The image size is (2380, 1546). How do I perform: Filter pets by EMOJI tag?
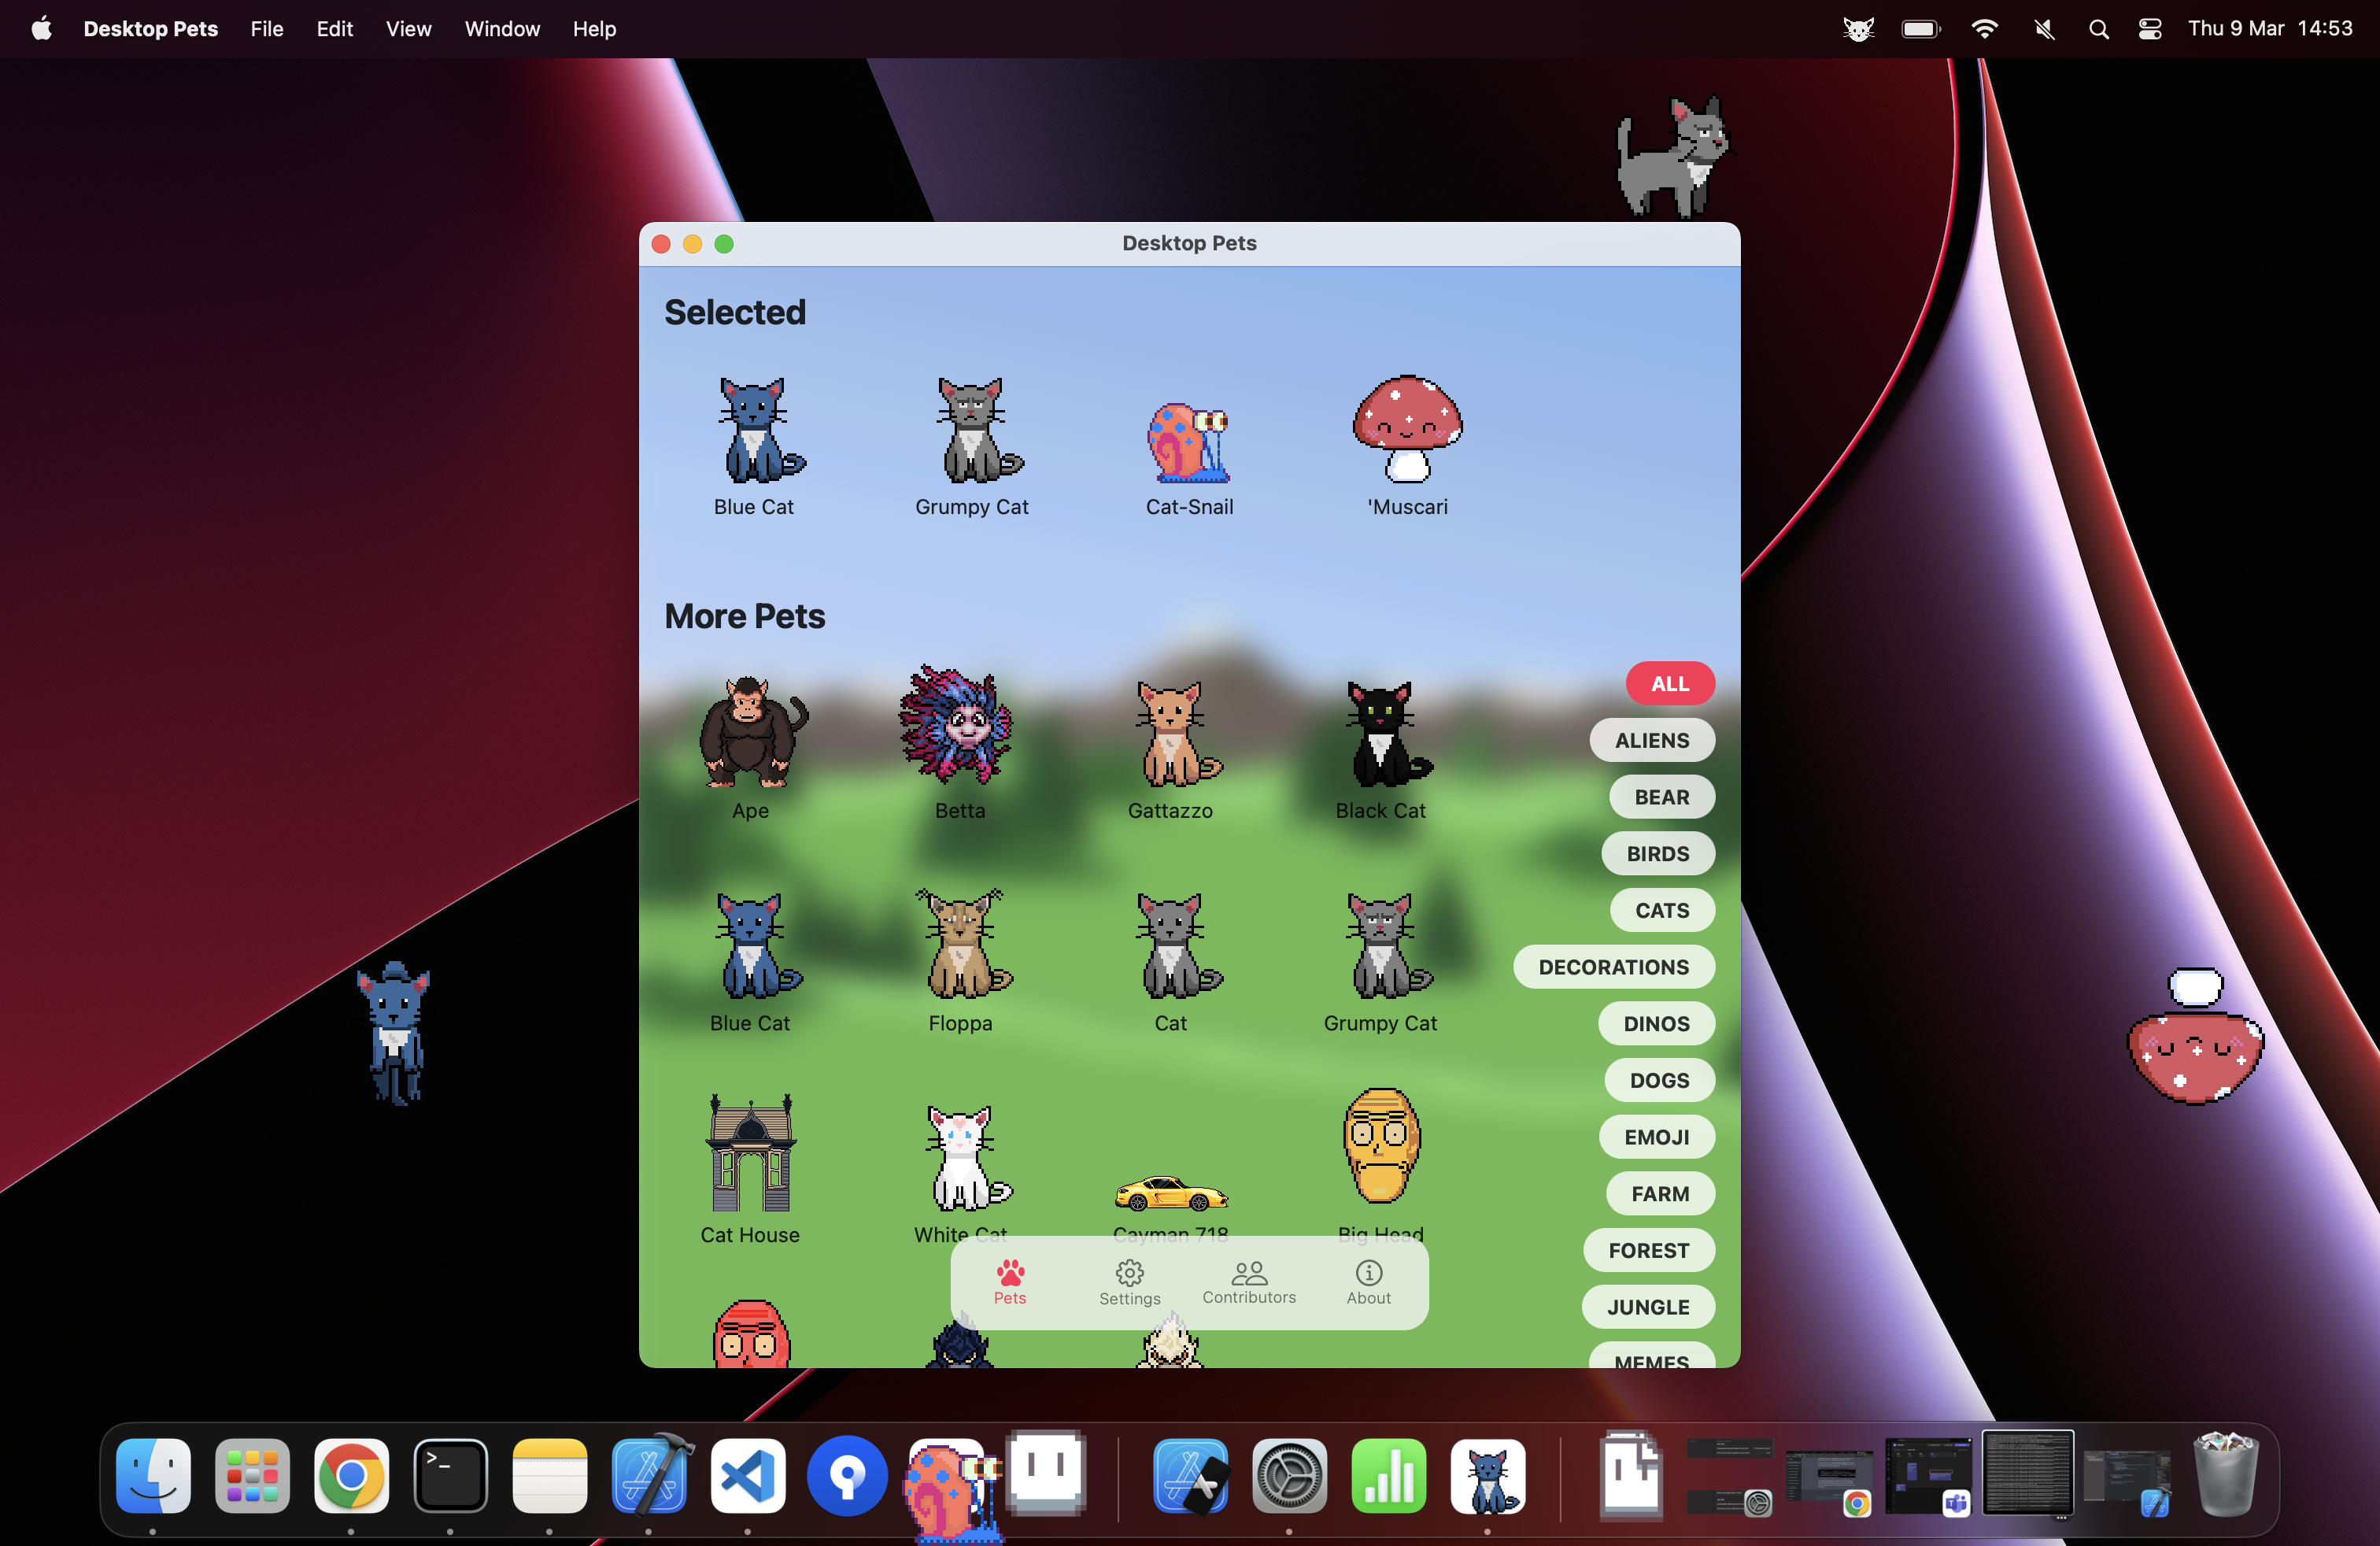[x=1657, y=1137]
